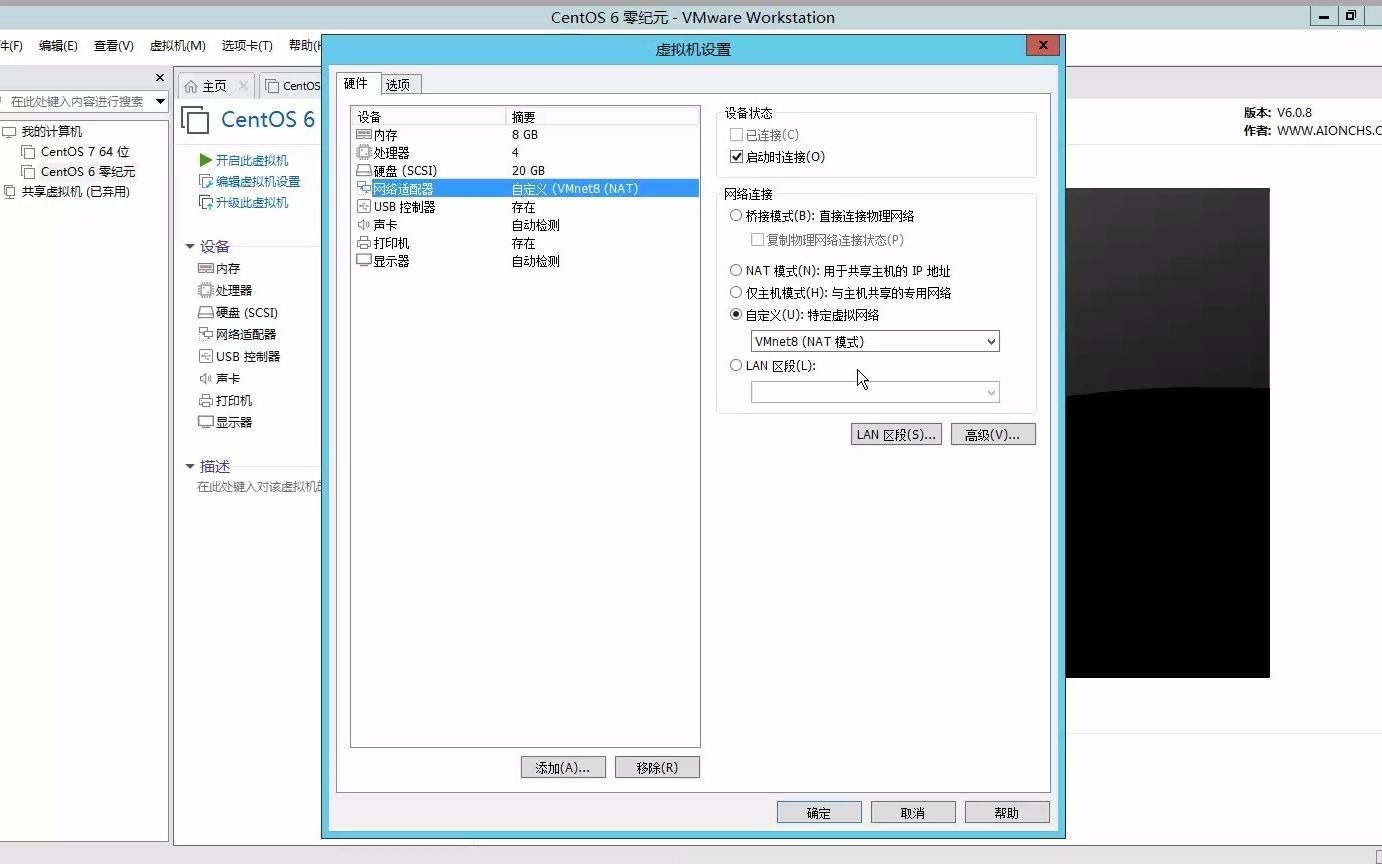Viewport: 1382px width, 864px height.
Task: Click the green play icon to power on the VM
Action: tap(206, 160)
